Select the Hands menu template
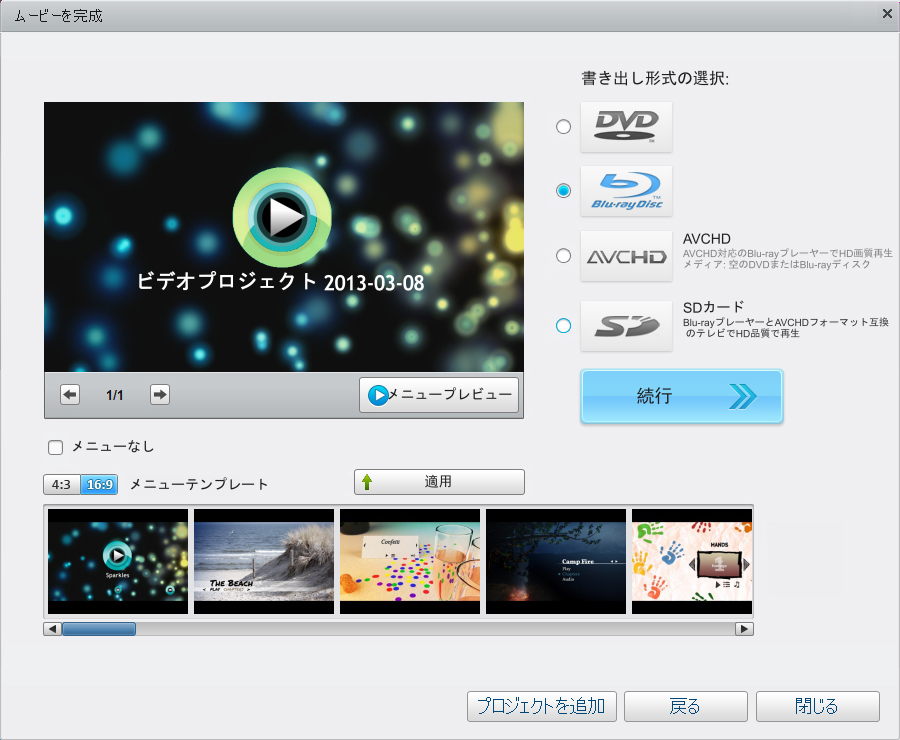The height and width of the screenshot is (740, 900). [692, 561]
